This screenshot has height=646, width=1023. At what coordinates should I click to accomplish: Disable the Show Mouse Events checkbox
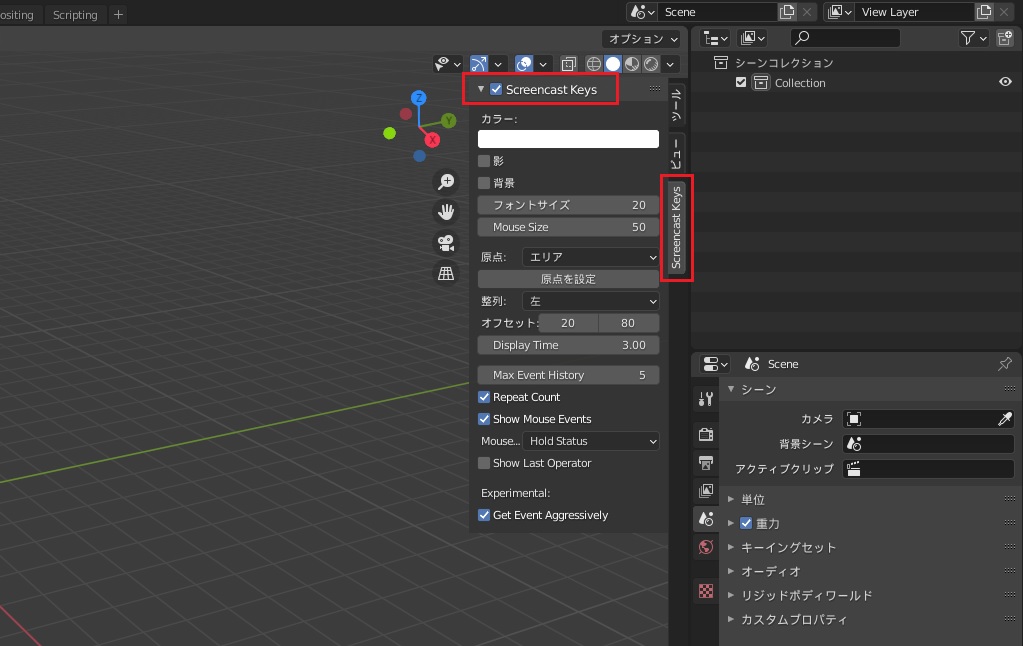click(484, 419)
